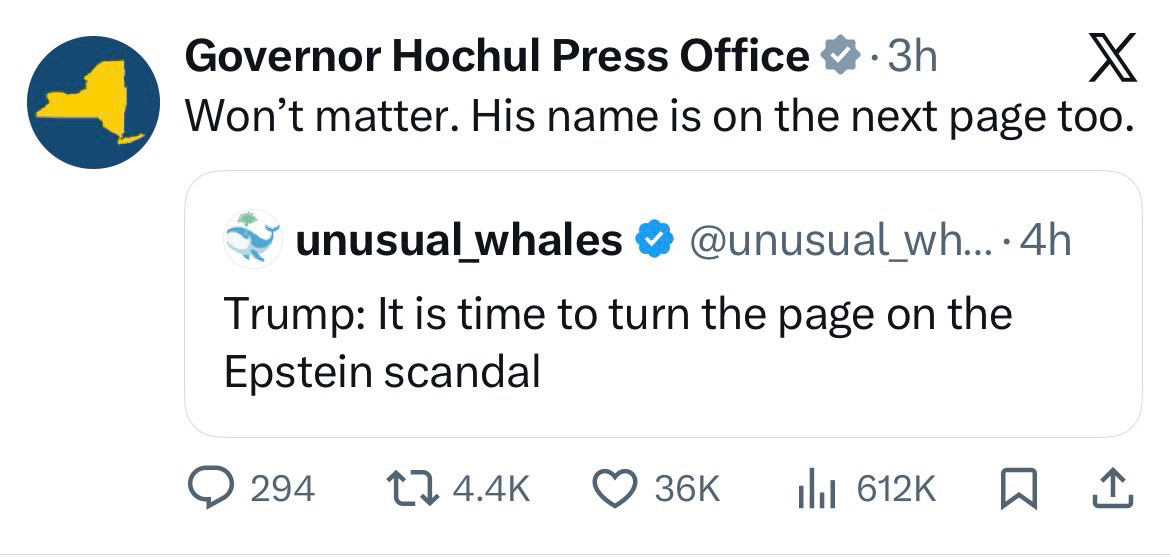The image size is (1170, 557).
Task: Click the 3h timestamp
Action: click(911, 58)
